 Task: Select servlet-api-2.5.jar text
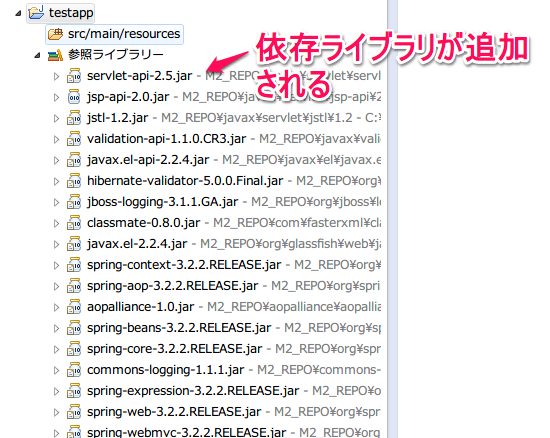pos(140,76)
